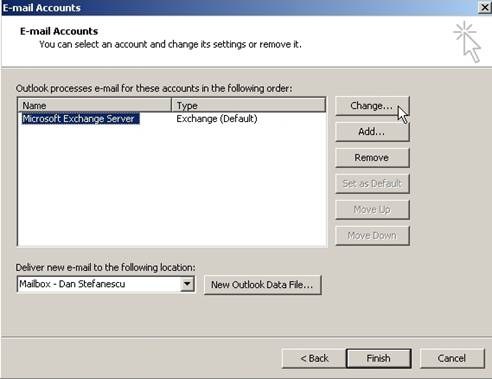Create a New Outlook Data File
Image resolution: width=492 pixels, height=379 pixels.
pos(262,285)
